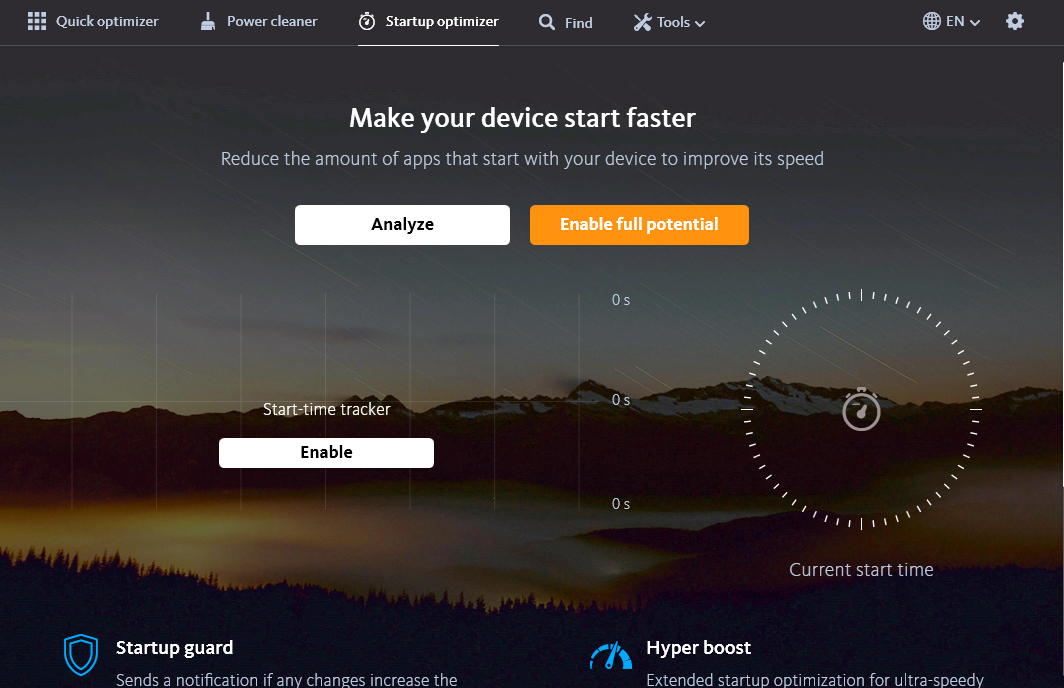Click the Hyper boost speedometer icon
Image resolution: width=1064 pixels, height=688 pixels.
point(611,656)
